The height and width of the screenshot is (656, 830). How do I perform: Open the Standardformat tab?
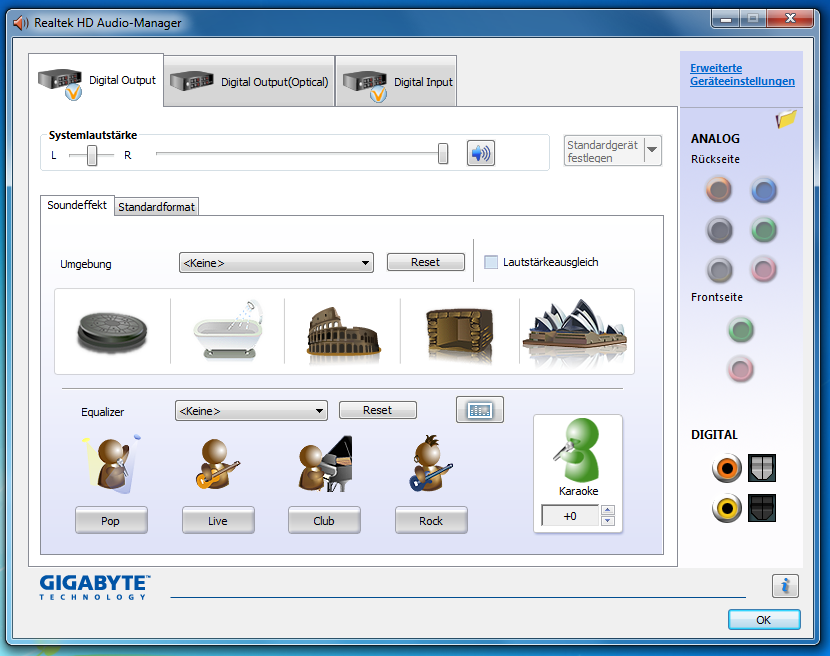tap(156, 207)
